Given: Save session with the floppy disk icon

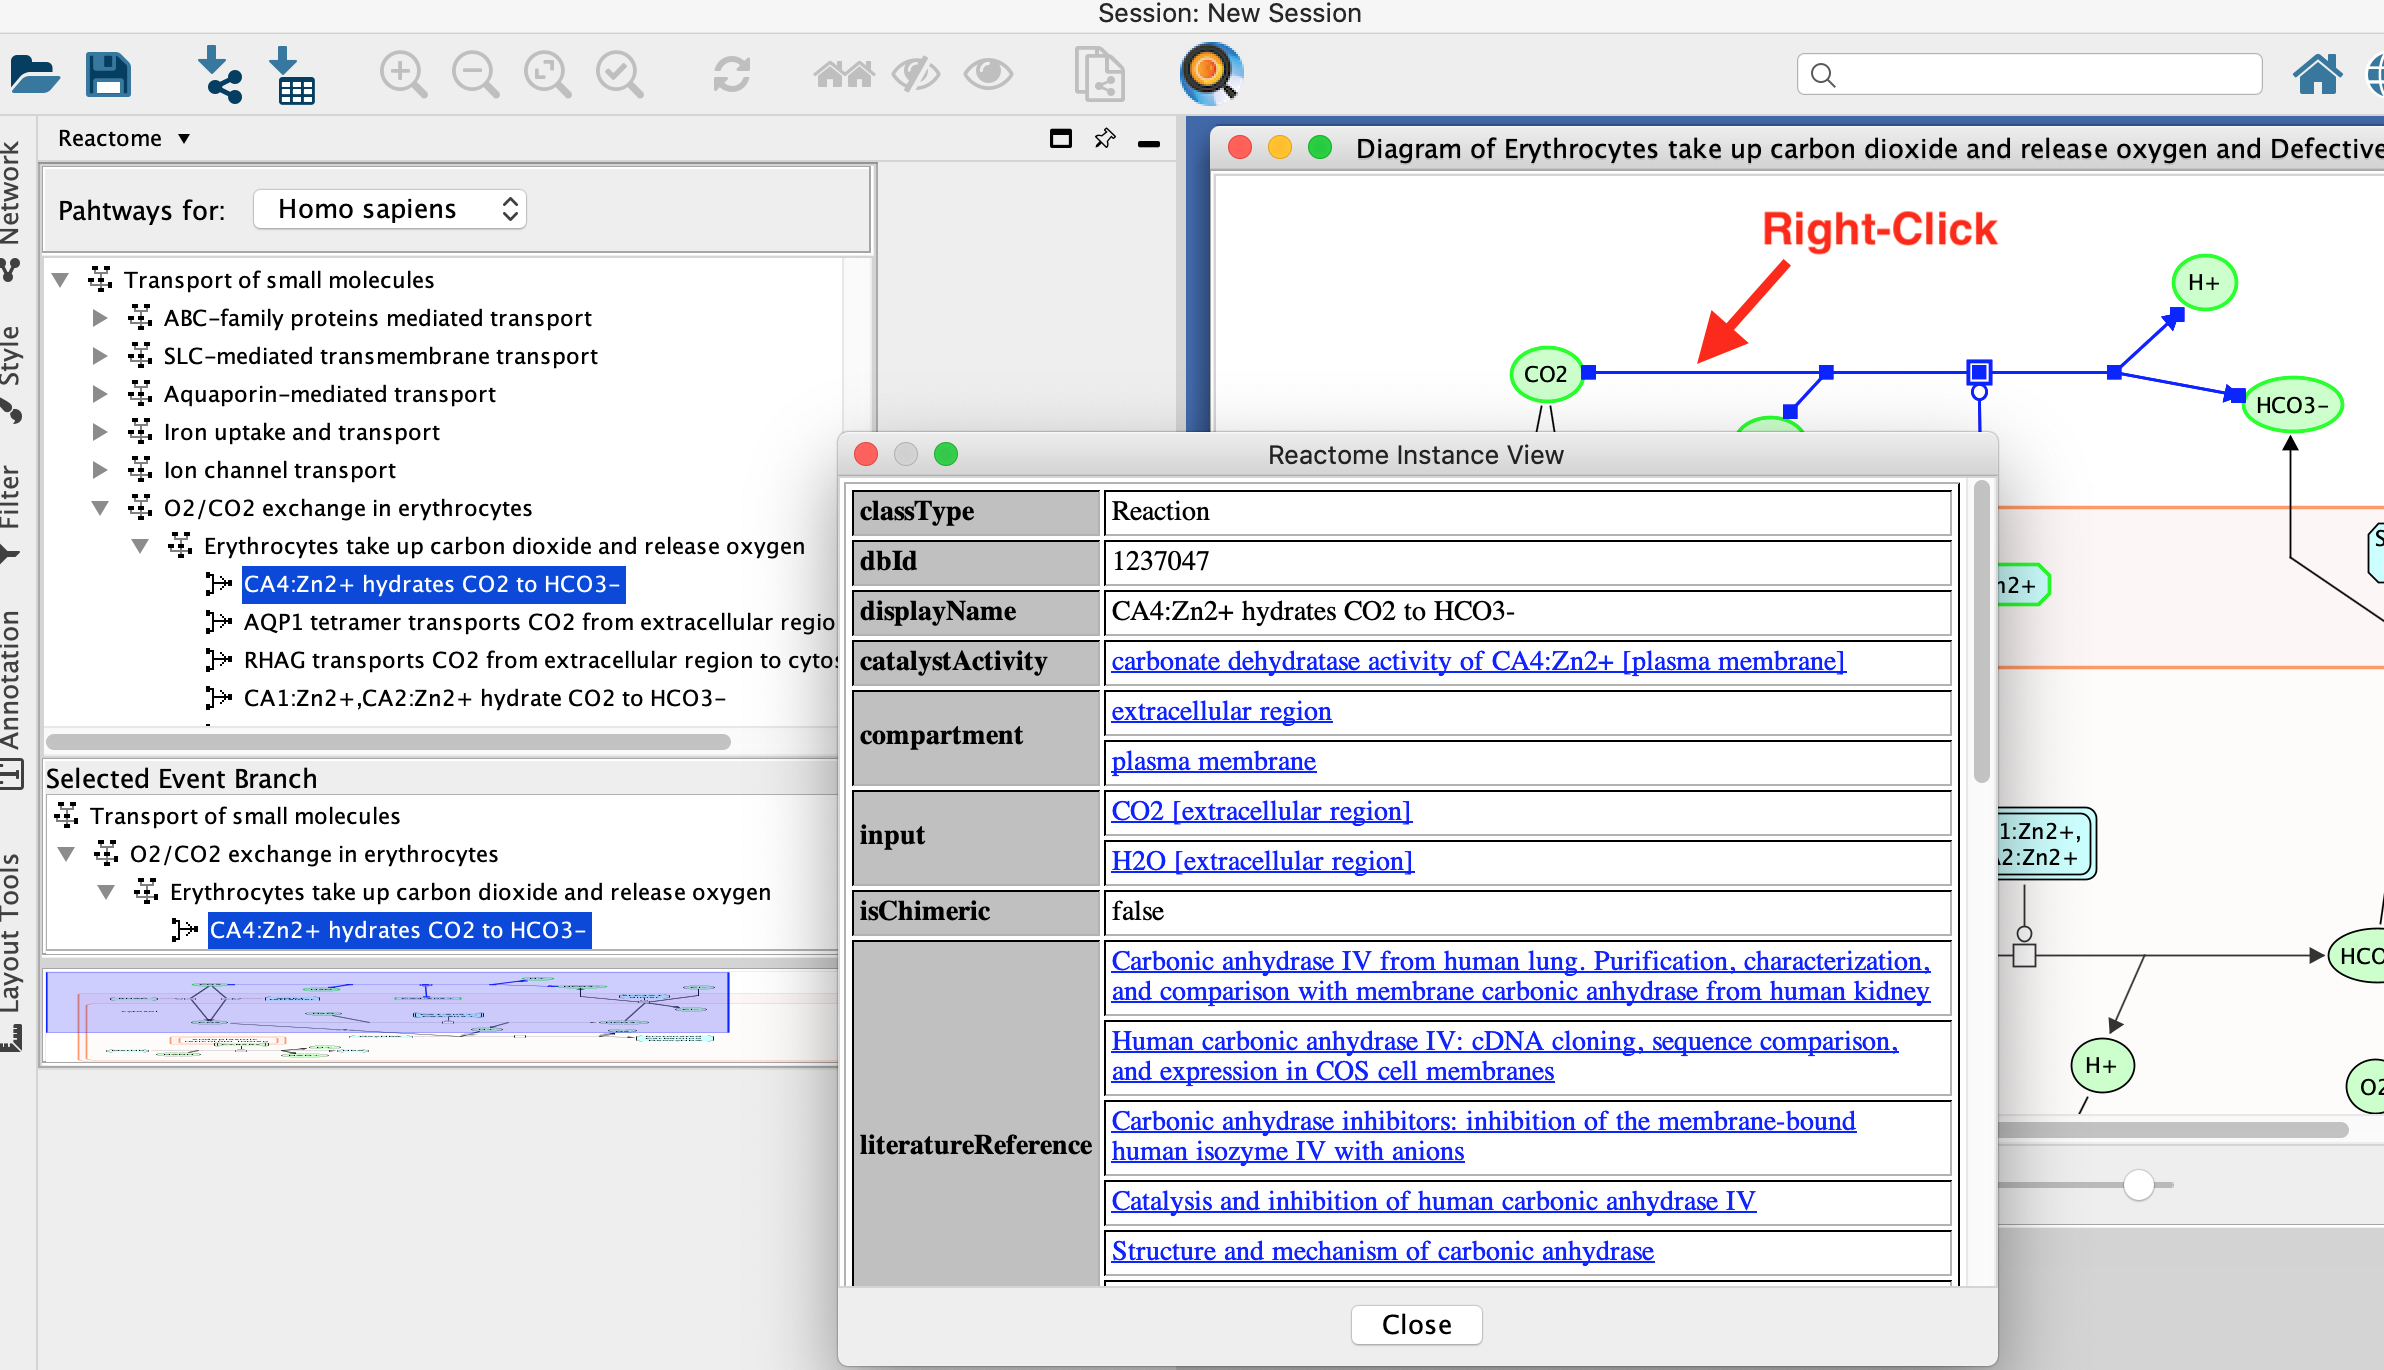Looking at the screenshot, I should pyautogui.click(x=108, y=75).
